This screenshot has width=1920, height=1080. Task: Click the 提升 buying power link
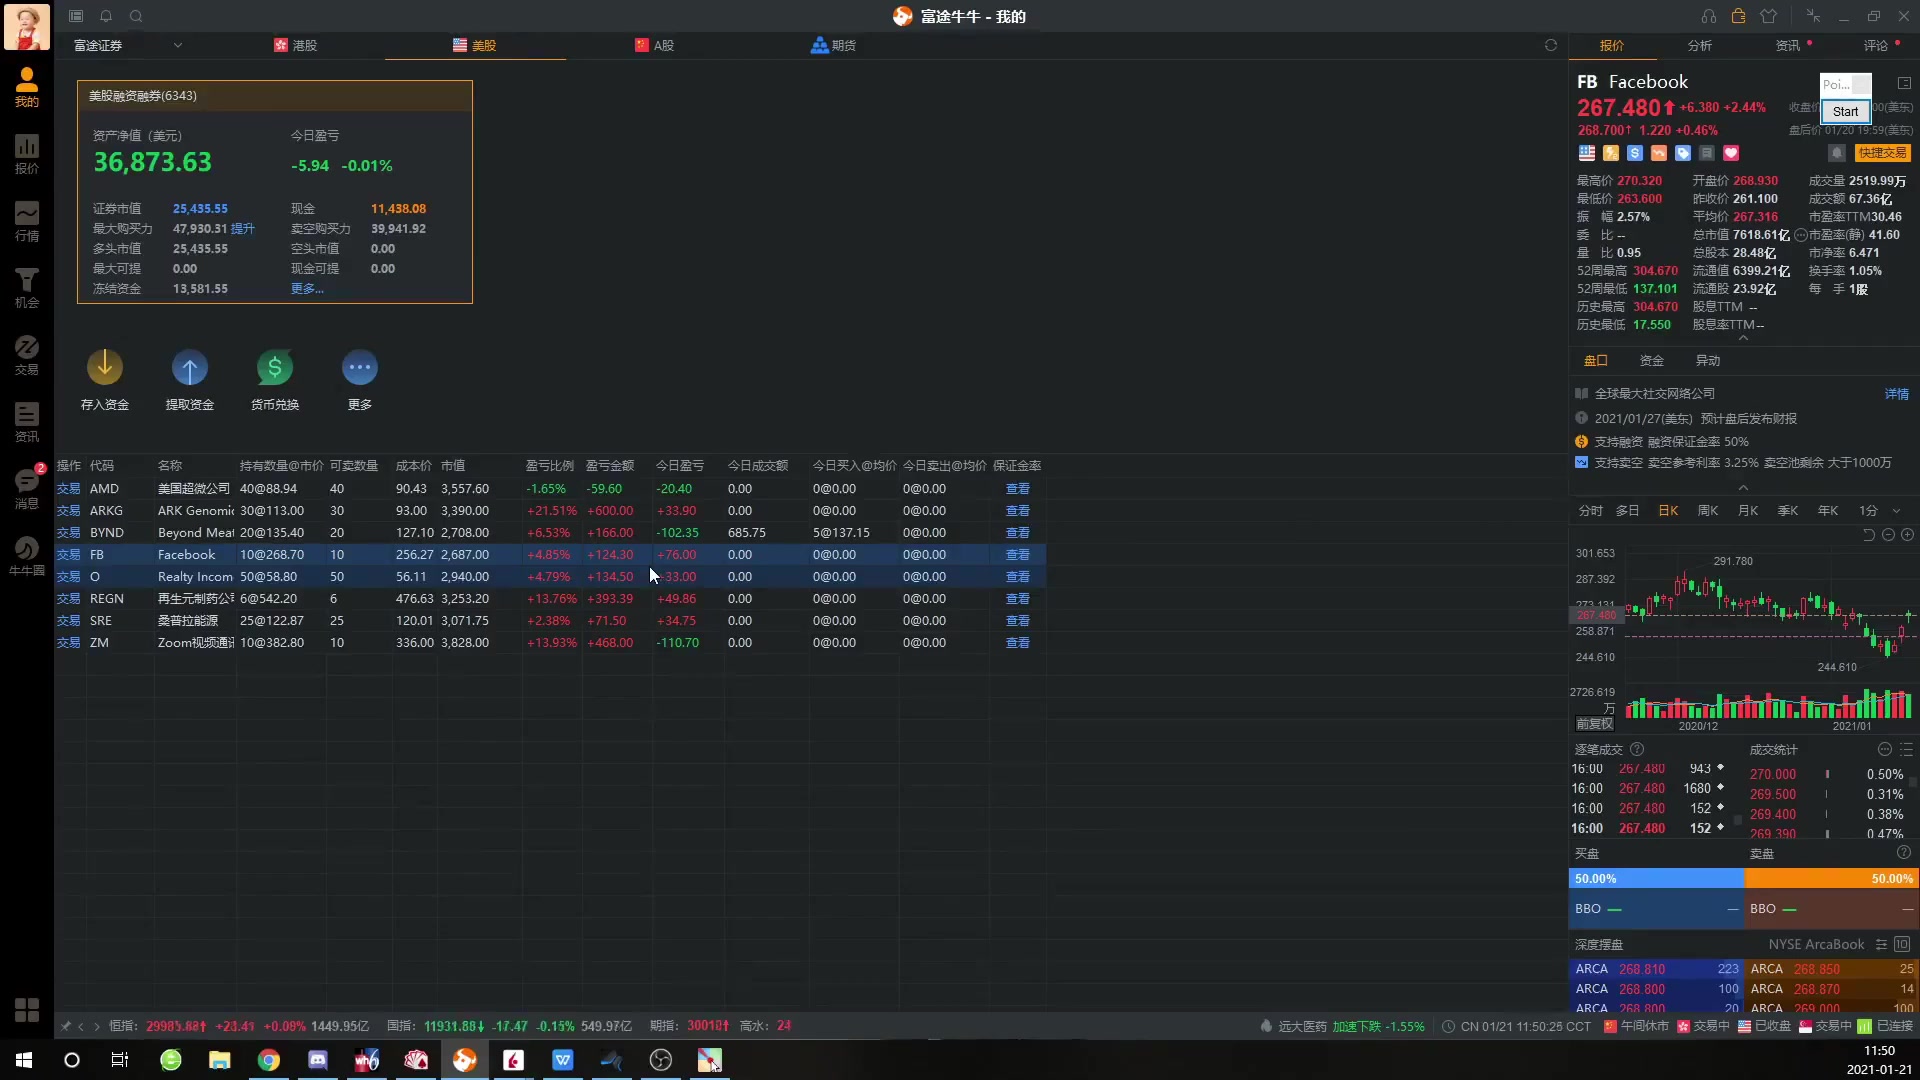coord(242,228)
